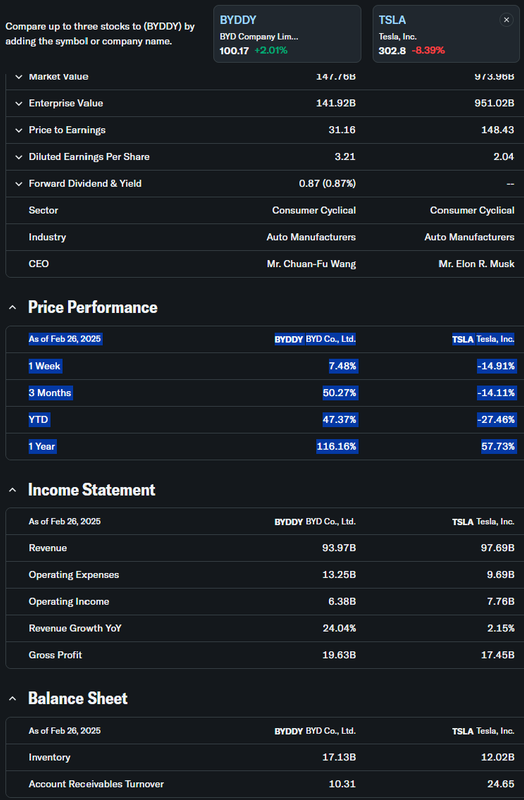Click BYDDY enterprise value 141.92B
Screen dimensions: 524x800
coord(336,103)
